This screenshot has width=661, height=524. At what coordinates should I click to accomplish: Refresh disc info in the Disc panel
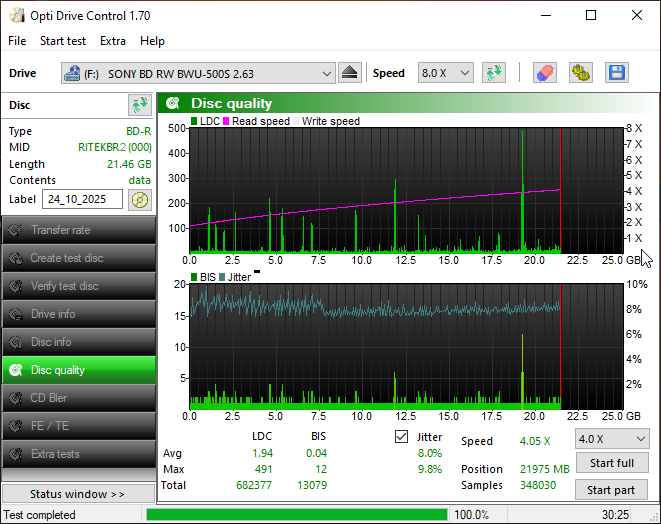pyautogui.click(x=139, y=105)
